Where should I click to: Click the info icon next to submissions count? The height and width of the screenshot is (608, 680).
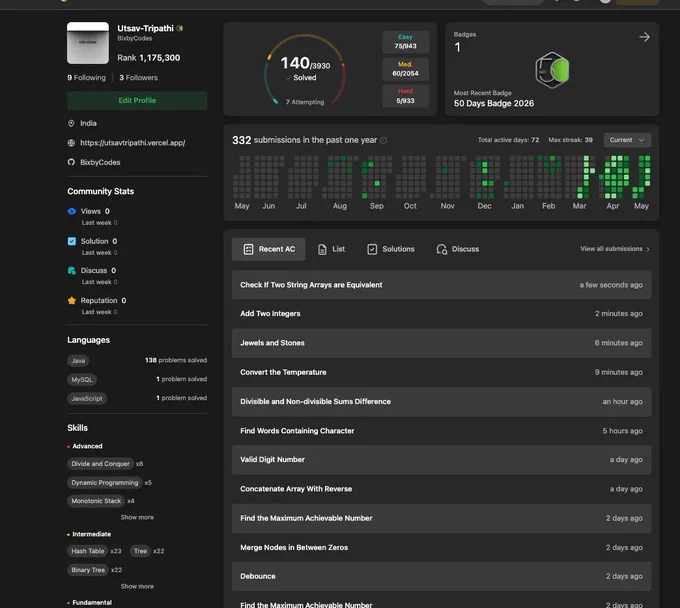pyautogui.click(x=383, y=141)
